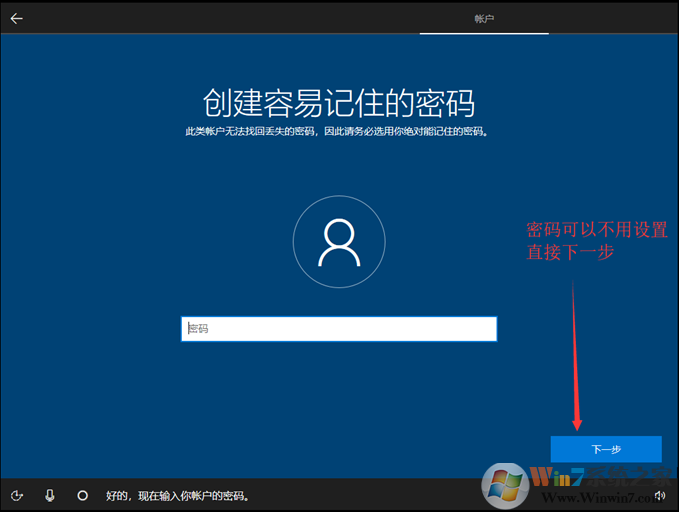Click red annotation text 直接下一步

pos(570,253)
